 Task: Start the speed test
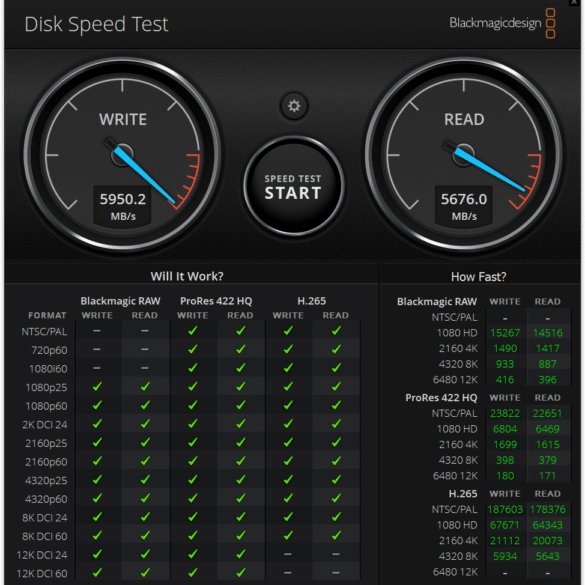[x=293, y=186]
